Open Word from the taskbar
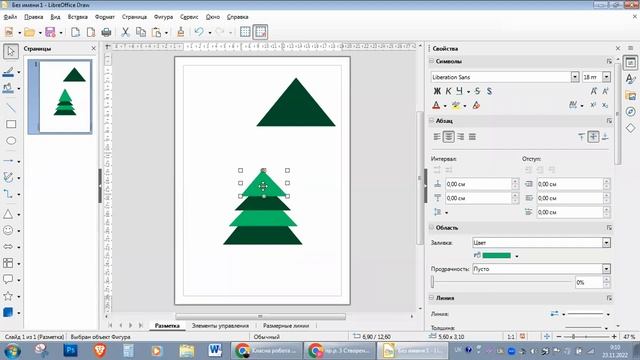The width and height of the screenshot is (640, 360). 215,350
